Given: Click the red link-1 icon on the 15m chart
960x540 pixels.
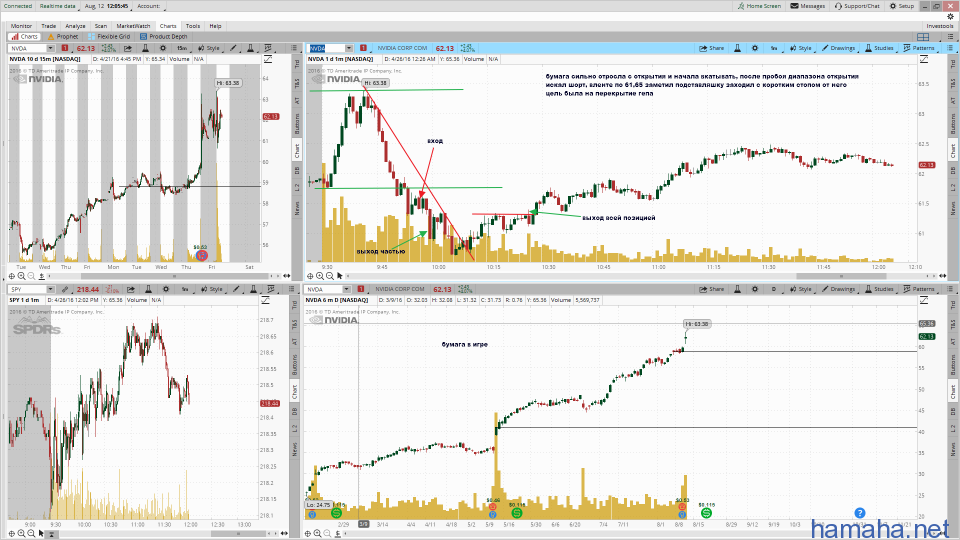Looking at the screenshot, I should [x=65, y=48].
